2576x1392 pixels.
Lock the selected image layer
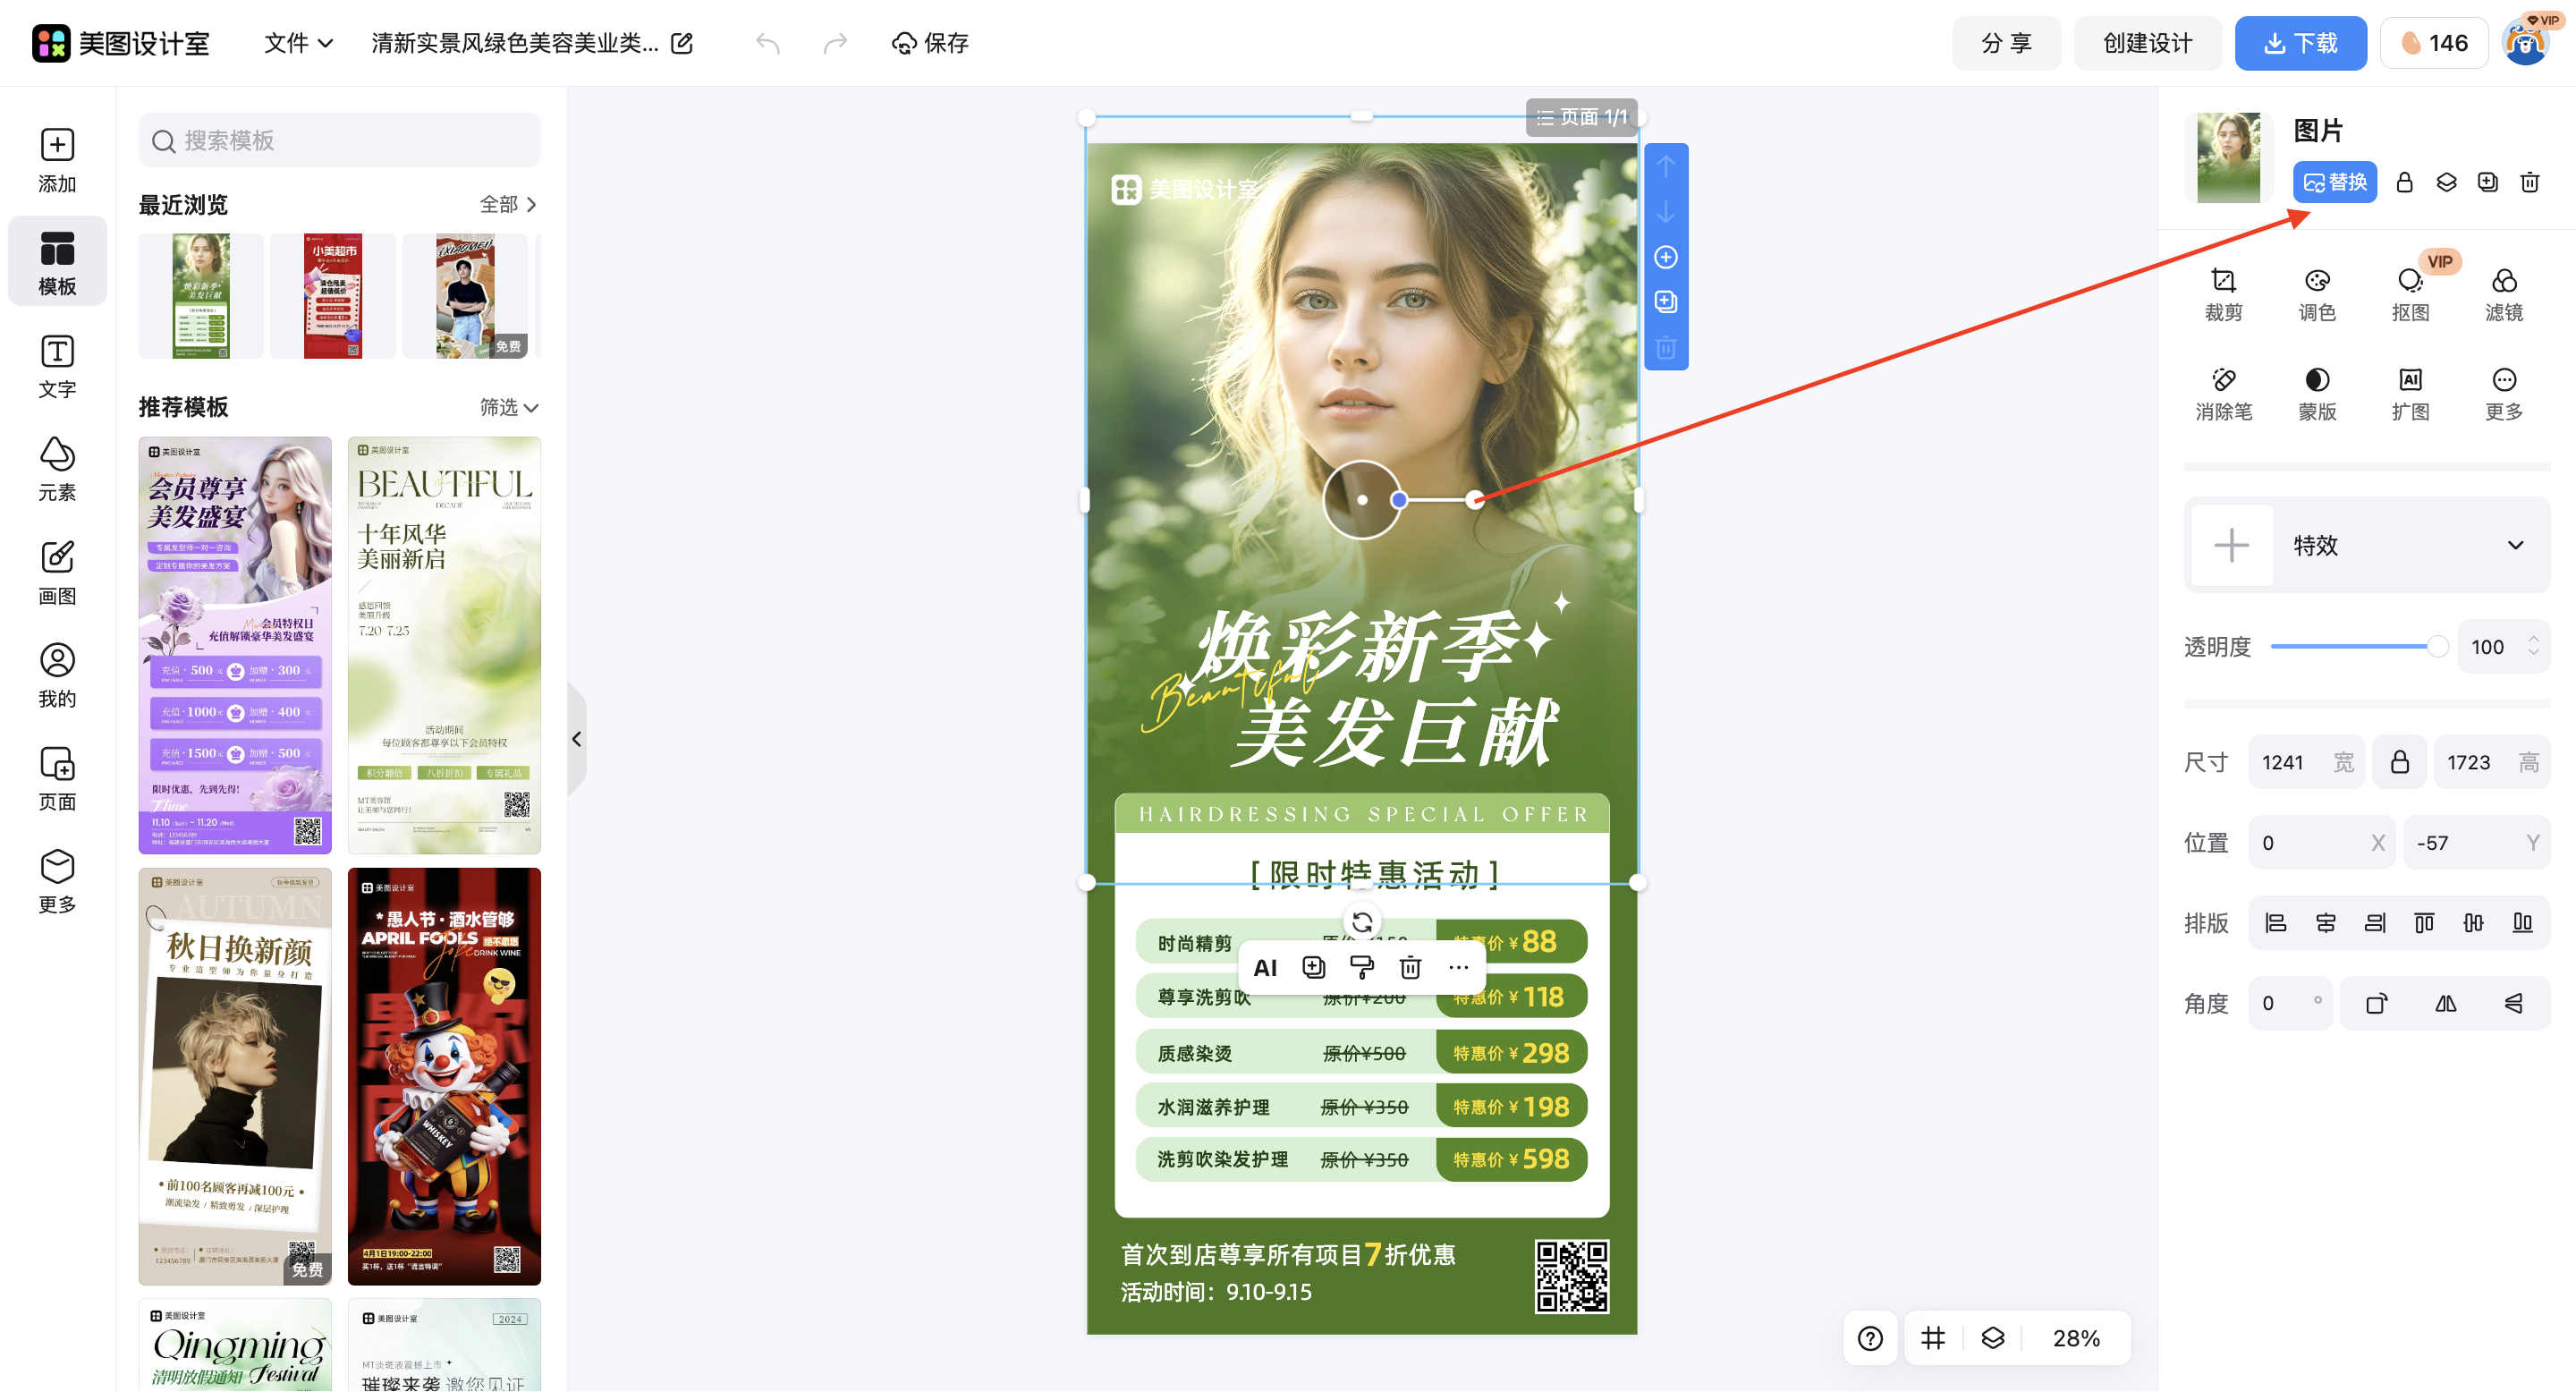coord(2405,182)
